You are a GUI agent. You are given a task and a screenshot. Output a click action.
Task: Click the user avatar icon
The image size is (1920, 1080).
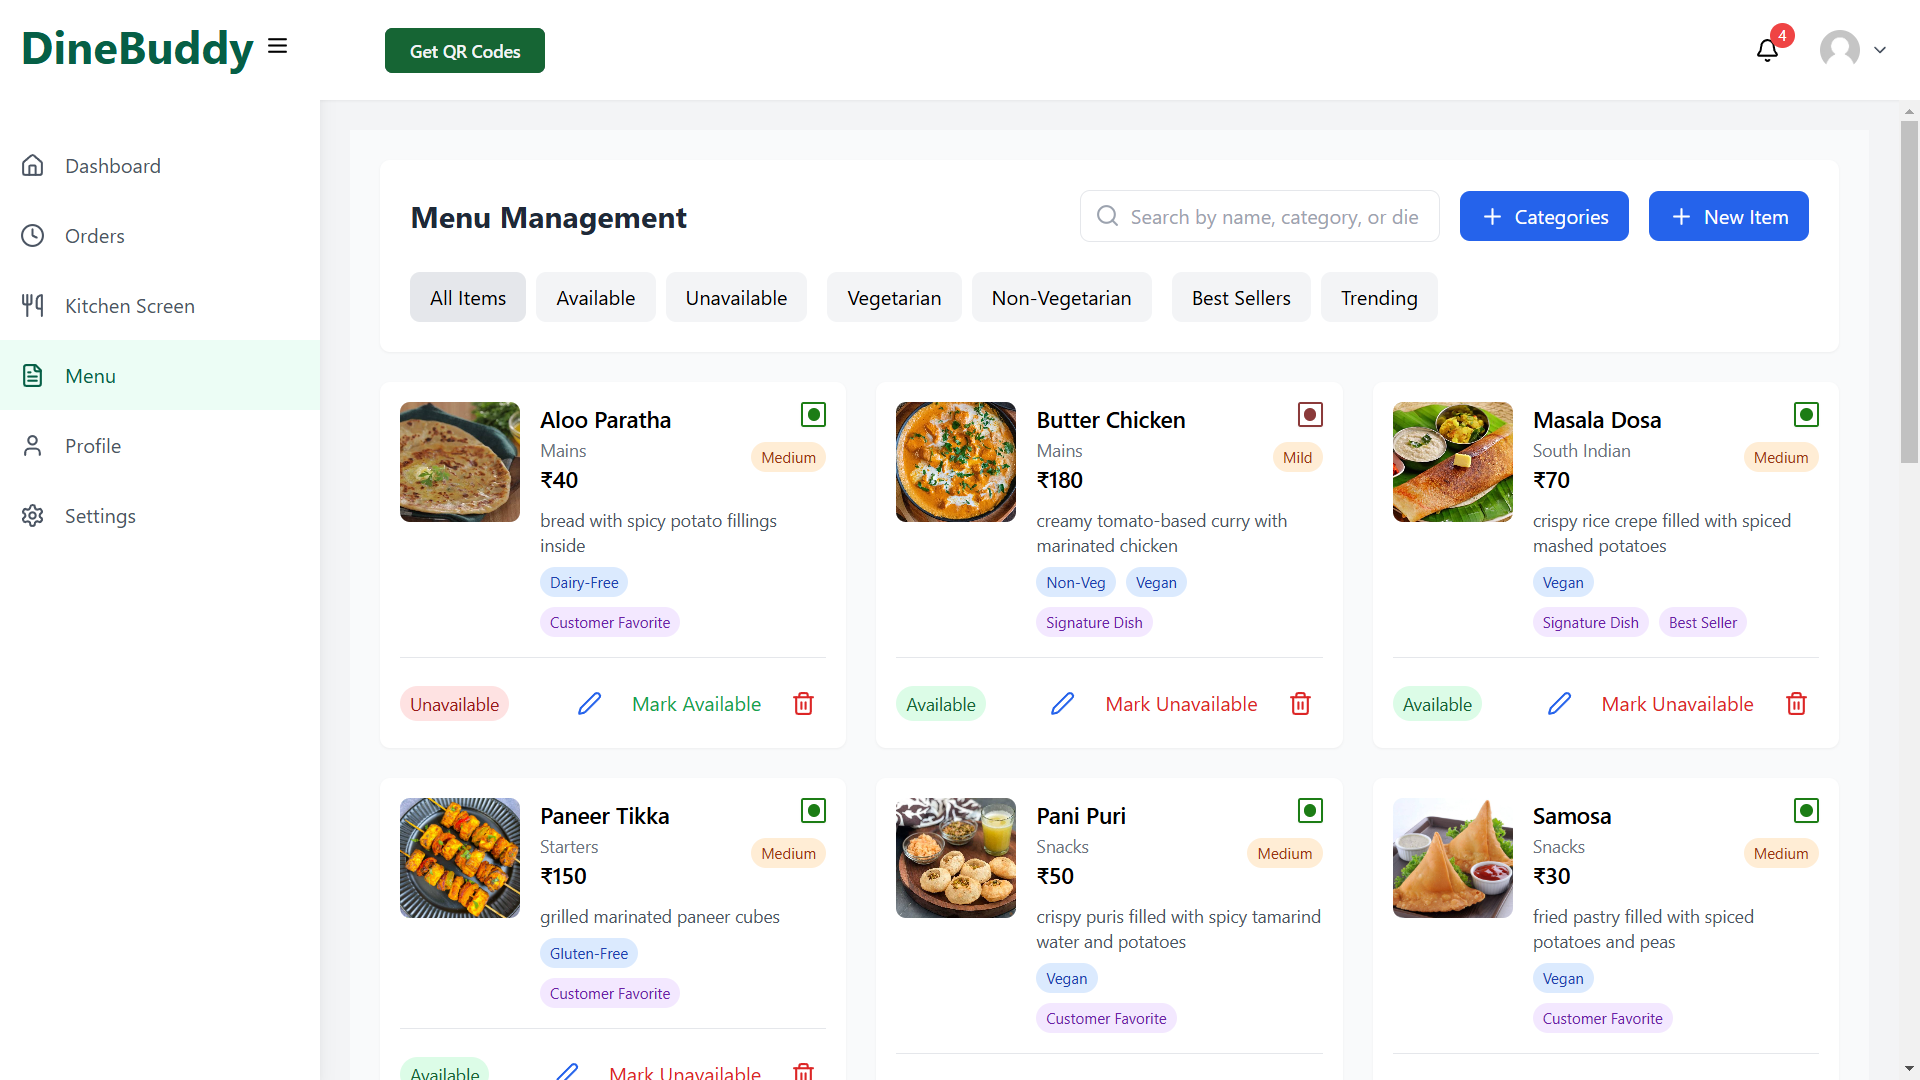(1840, 49)
